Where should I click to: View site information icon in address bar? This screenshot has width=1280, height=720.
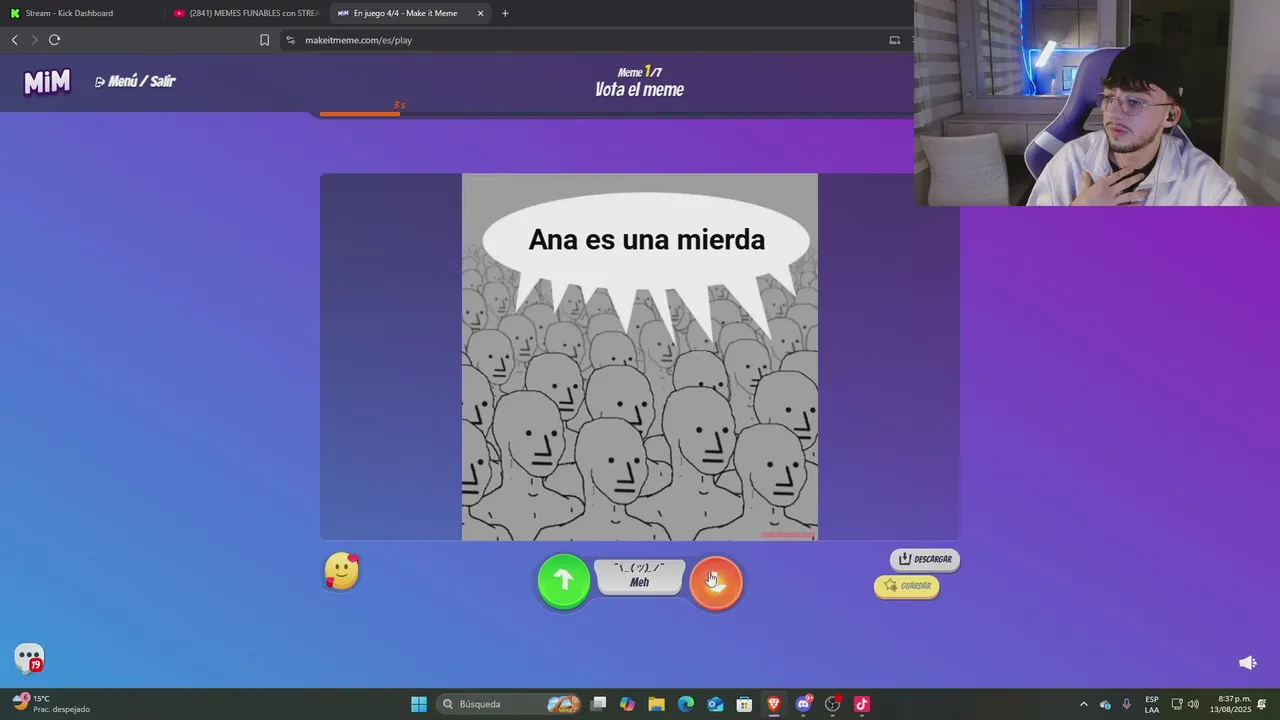click(290, 40)
